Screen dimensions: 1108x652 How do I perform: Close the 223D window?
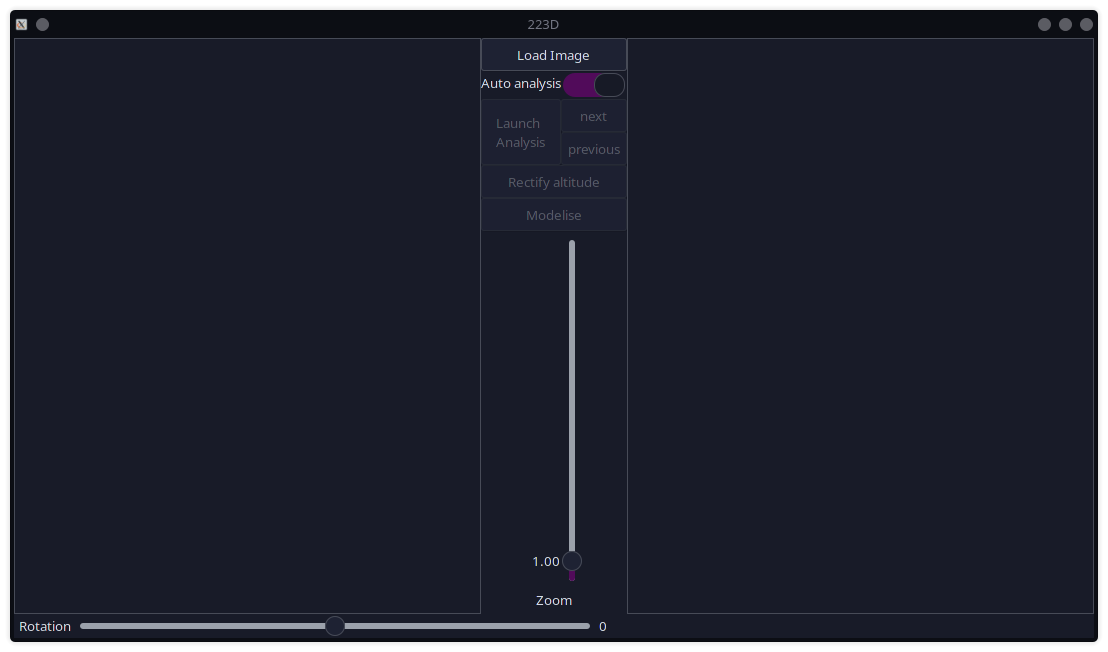1086,24
